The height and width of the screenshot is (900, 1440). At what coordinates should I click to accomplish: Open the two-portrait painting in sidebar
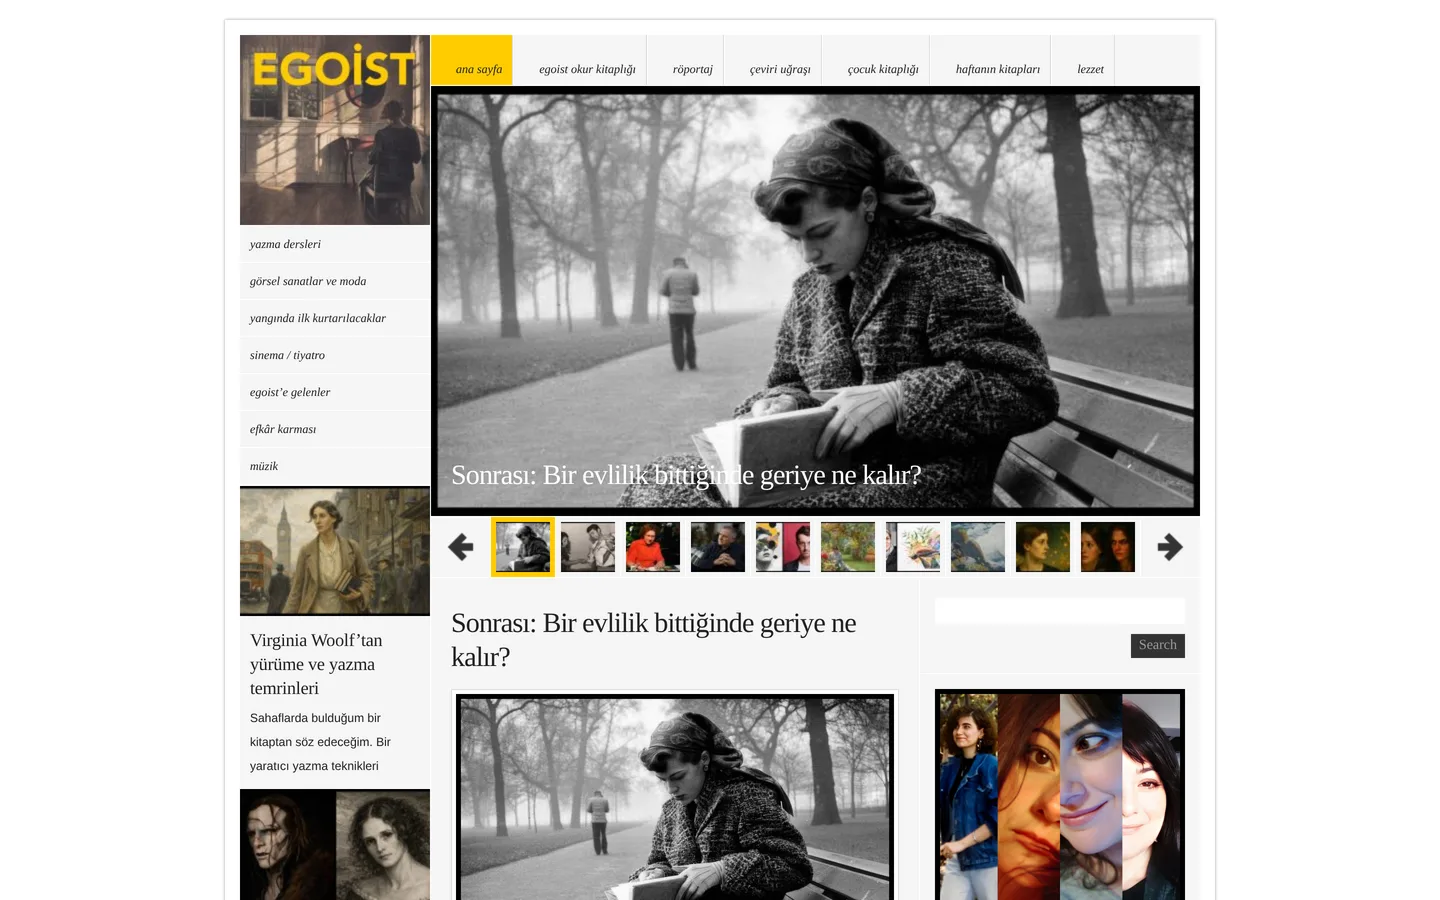click(x=335, y=845)
